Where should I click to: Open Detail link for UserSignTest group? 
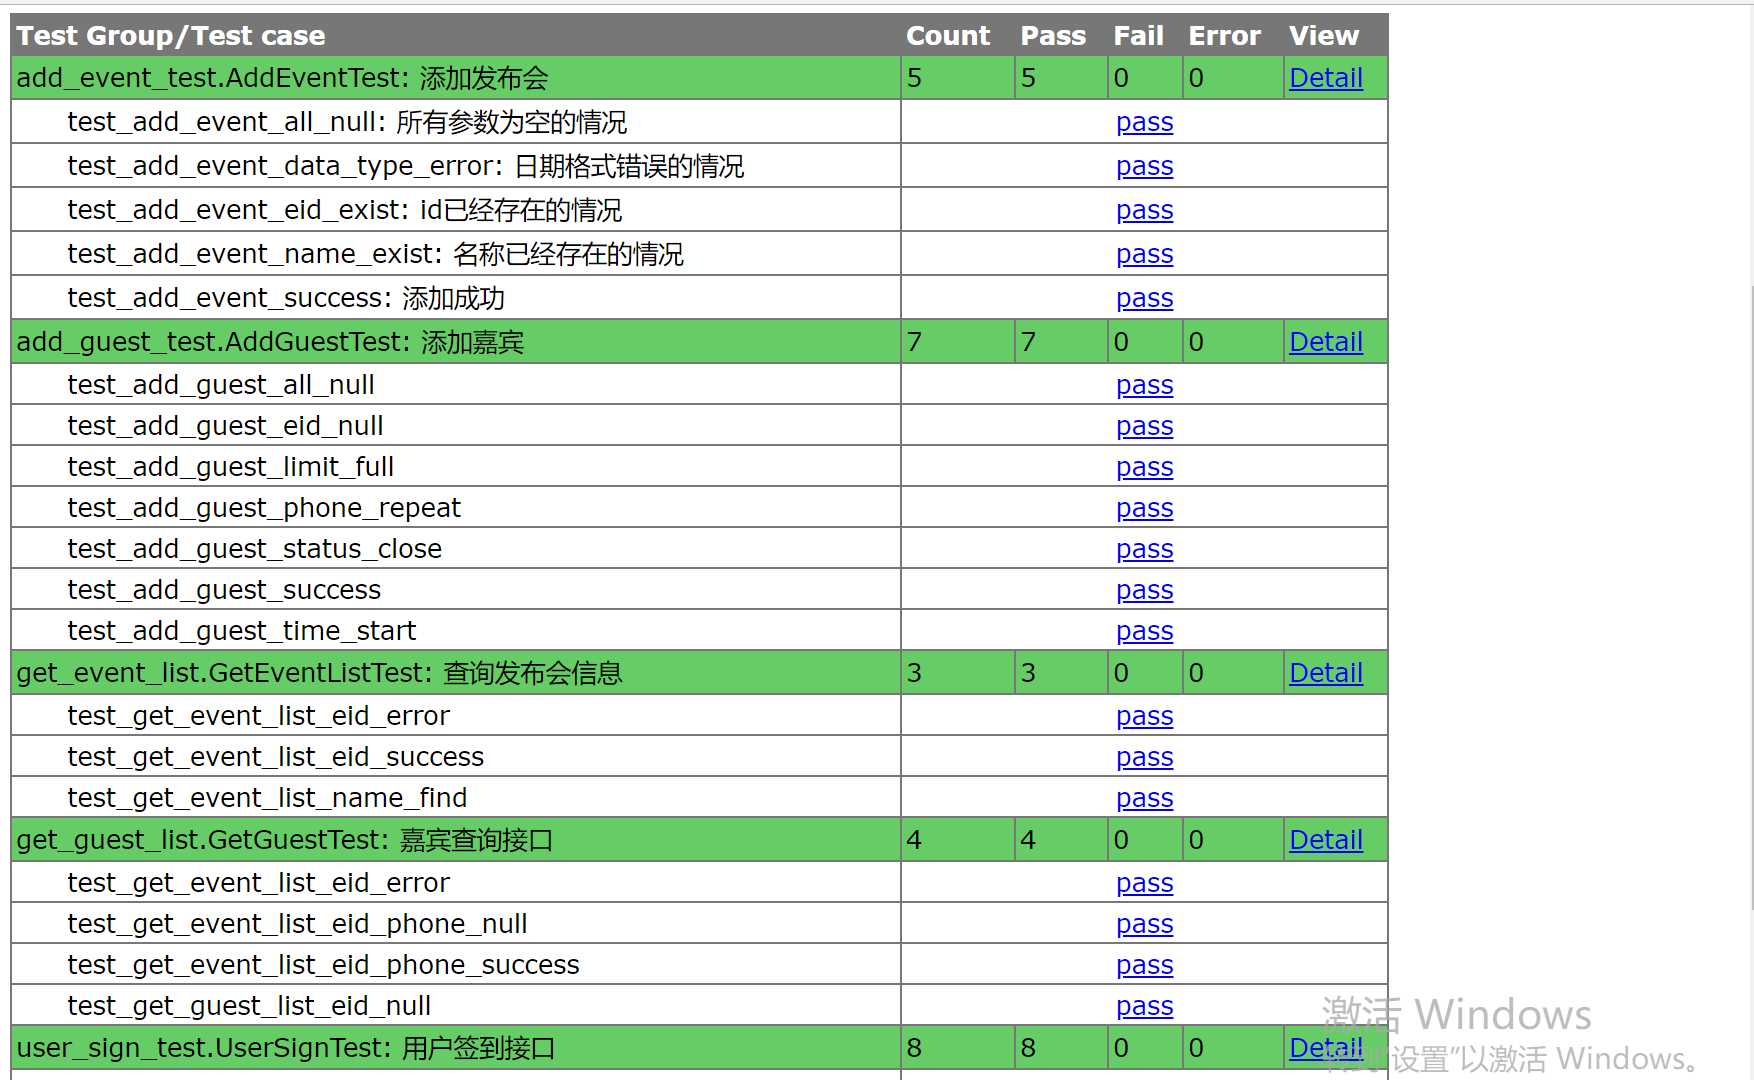pyautogui.click(x=1326, y=1048)
